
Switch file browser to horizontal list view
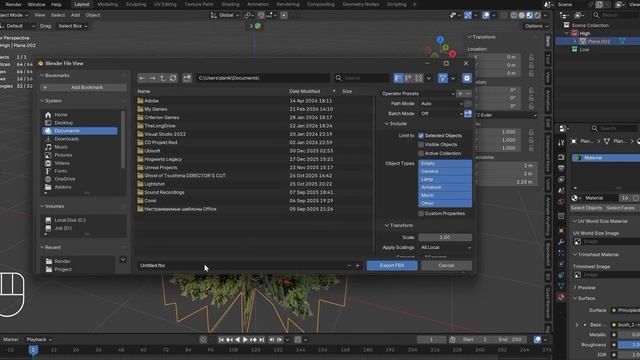(x=409, y=78)
